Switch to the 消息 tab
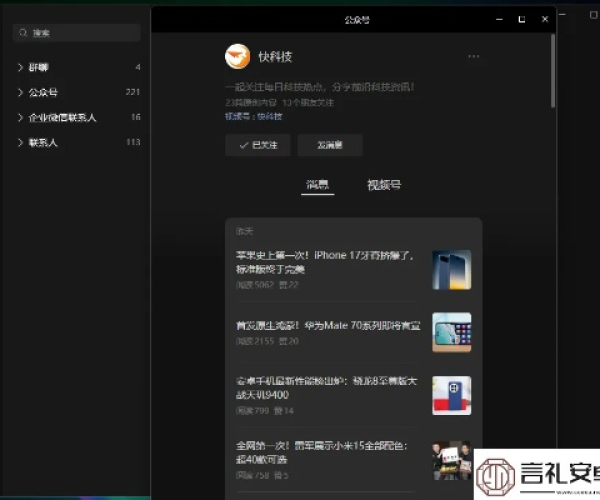Viewport: 600px width, 500px height. pos(318,185)
